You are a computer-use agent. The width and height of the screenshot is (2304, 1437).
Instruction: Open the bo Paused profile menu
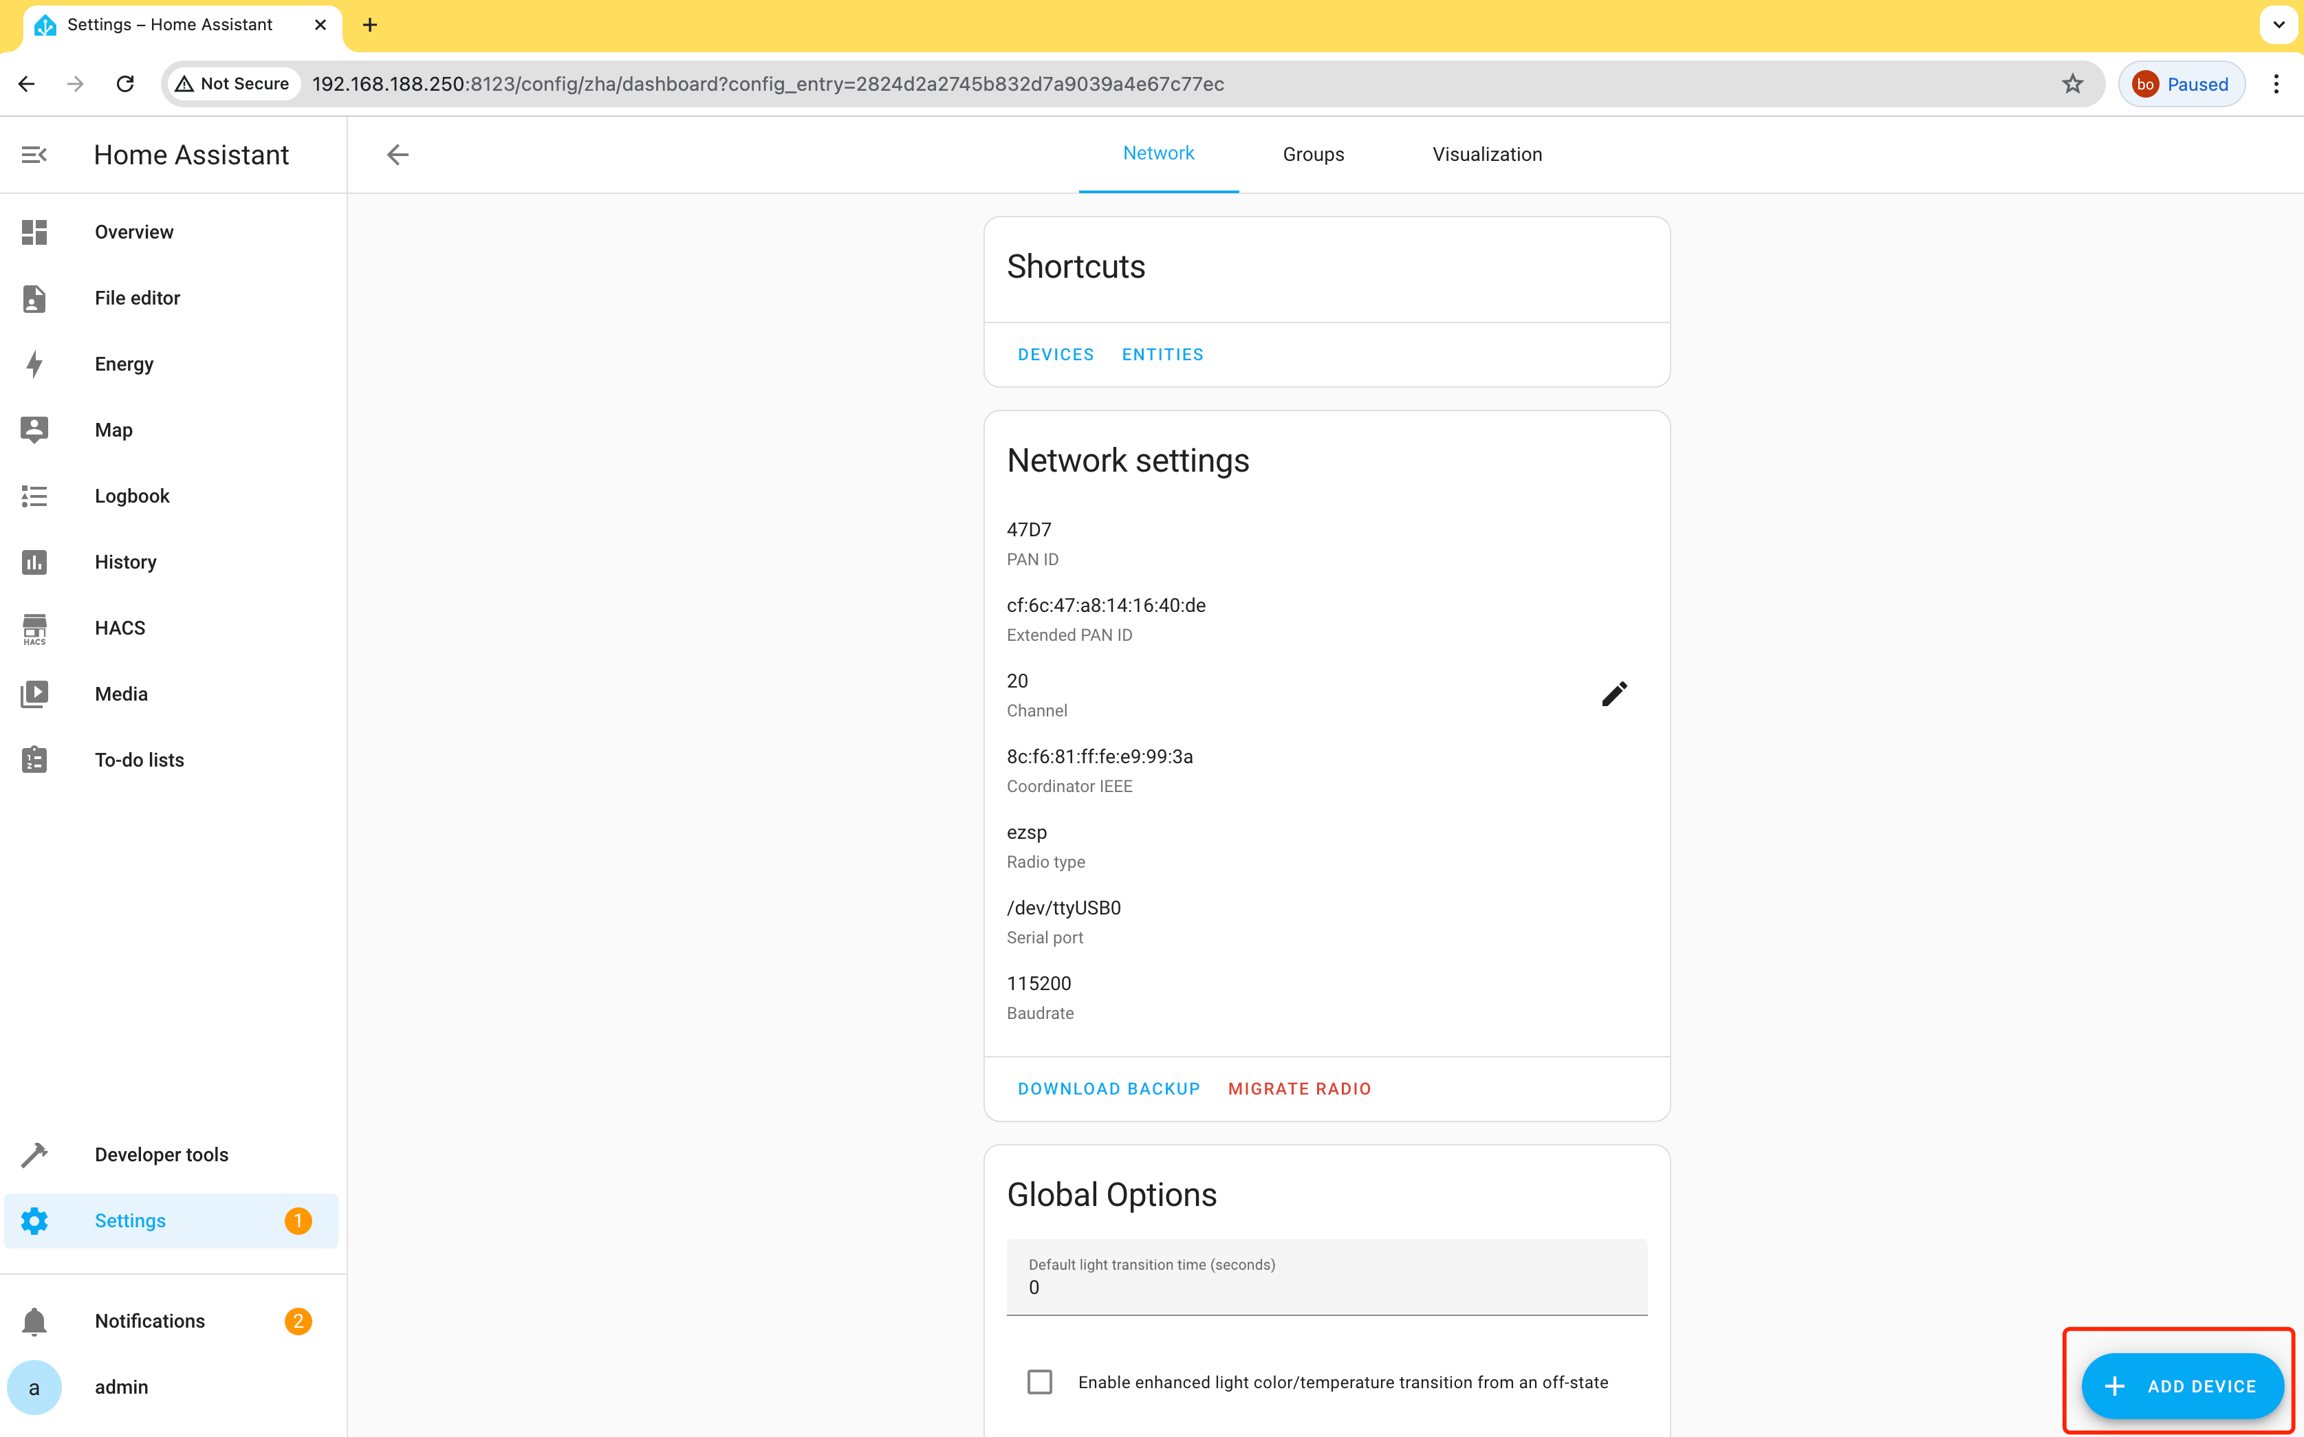click(x=2181, y=84)
